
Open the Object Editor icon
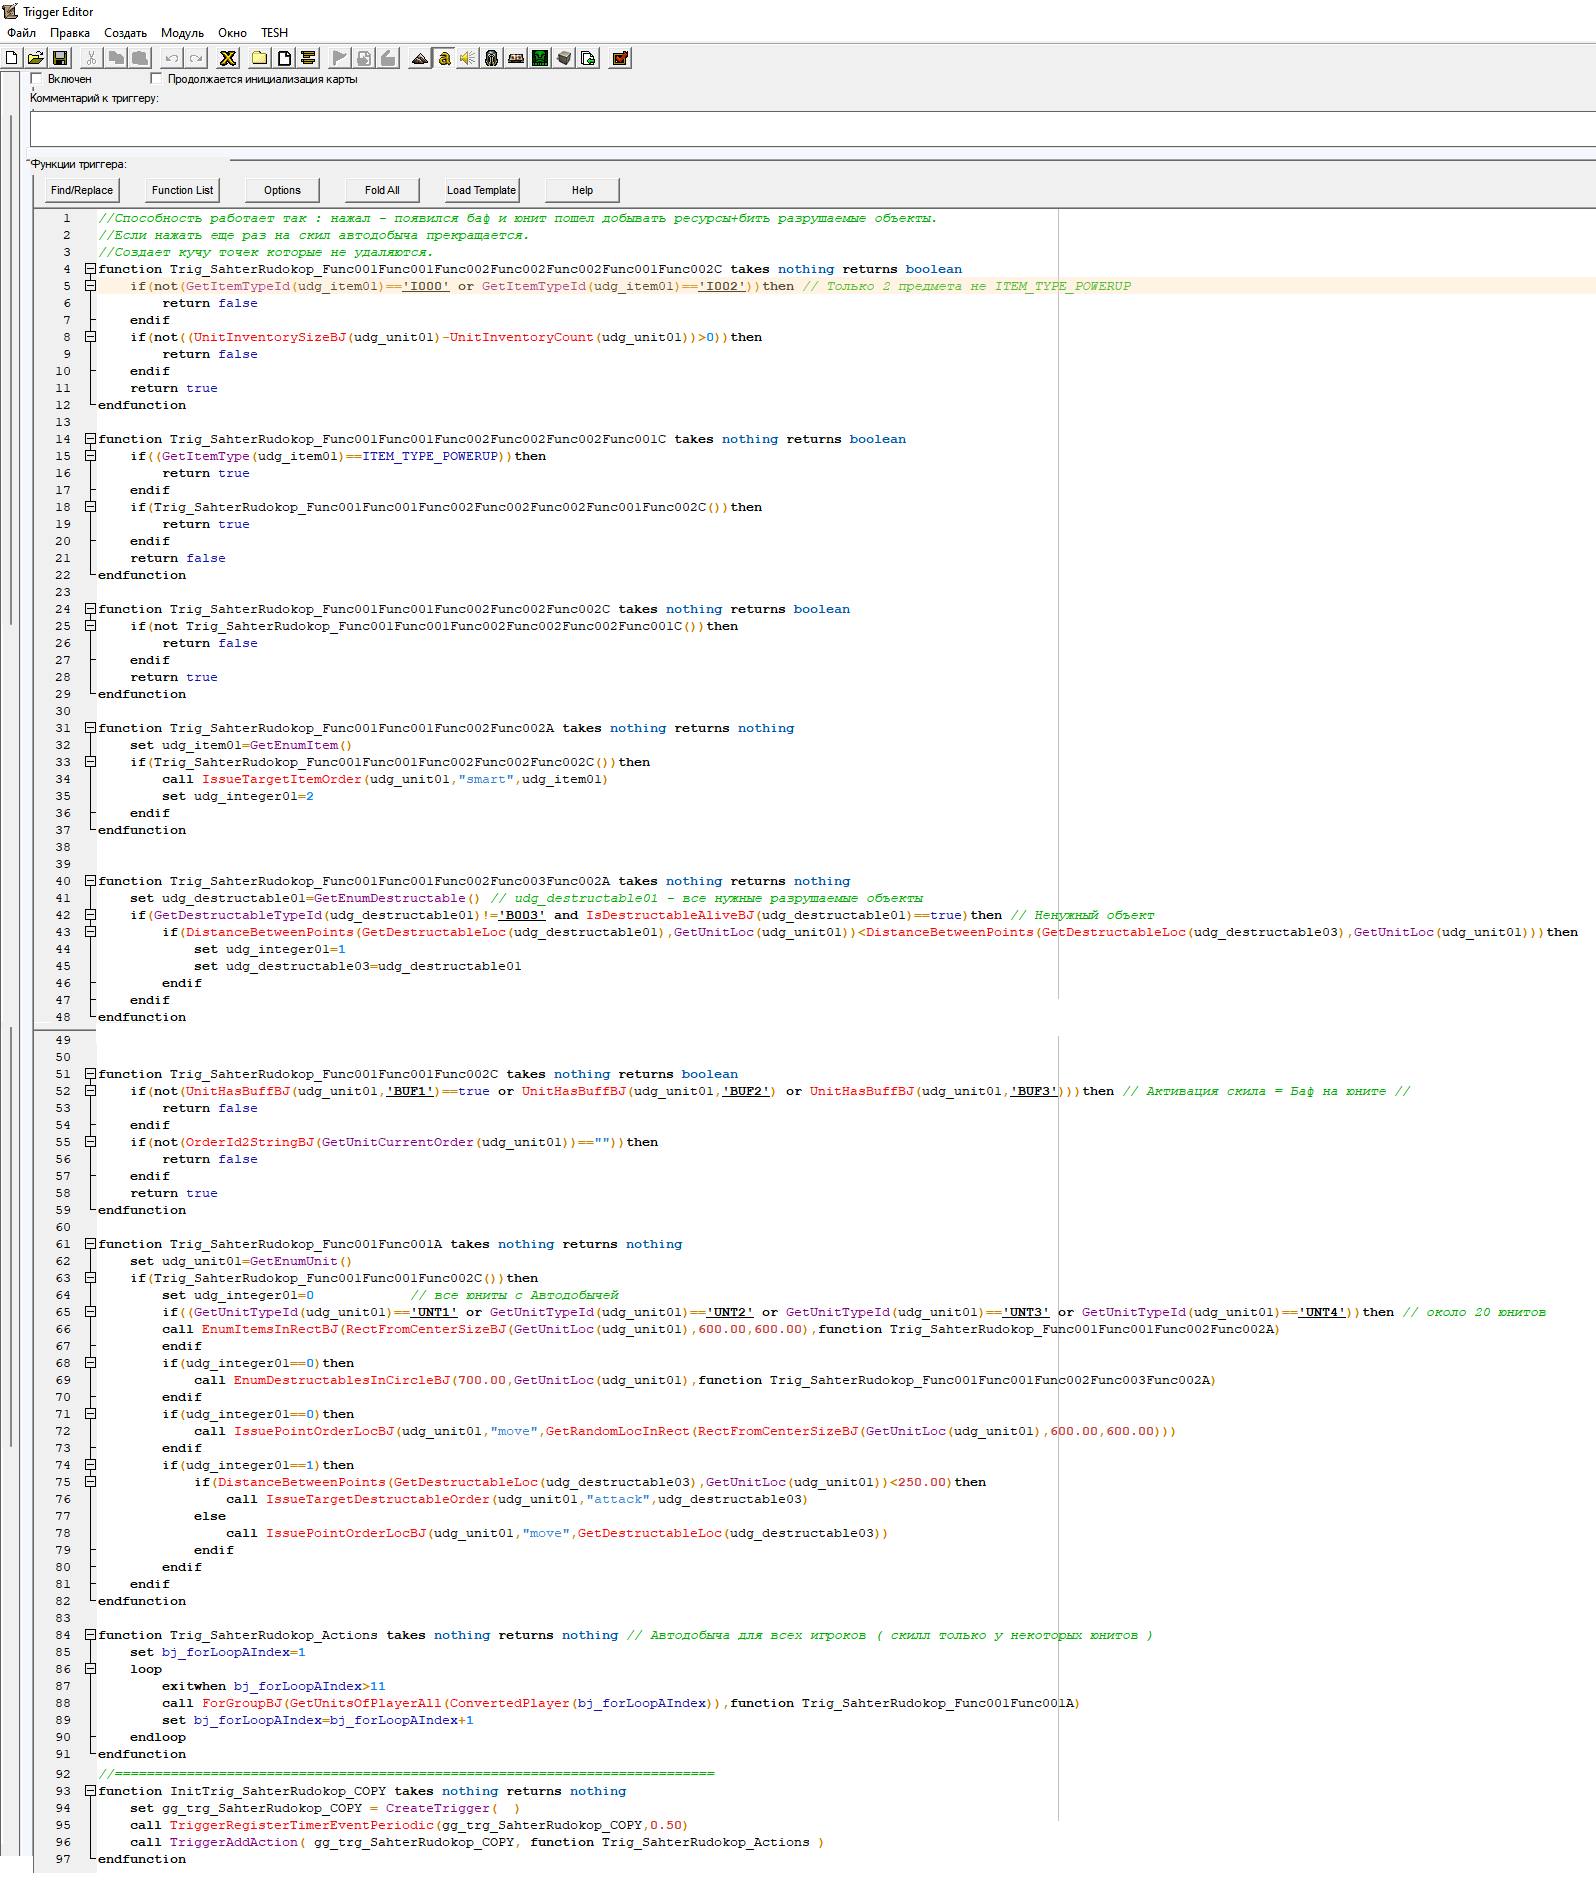click(x=492, y=58)
